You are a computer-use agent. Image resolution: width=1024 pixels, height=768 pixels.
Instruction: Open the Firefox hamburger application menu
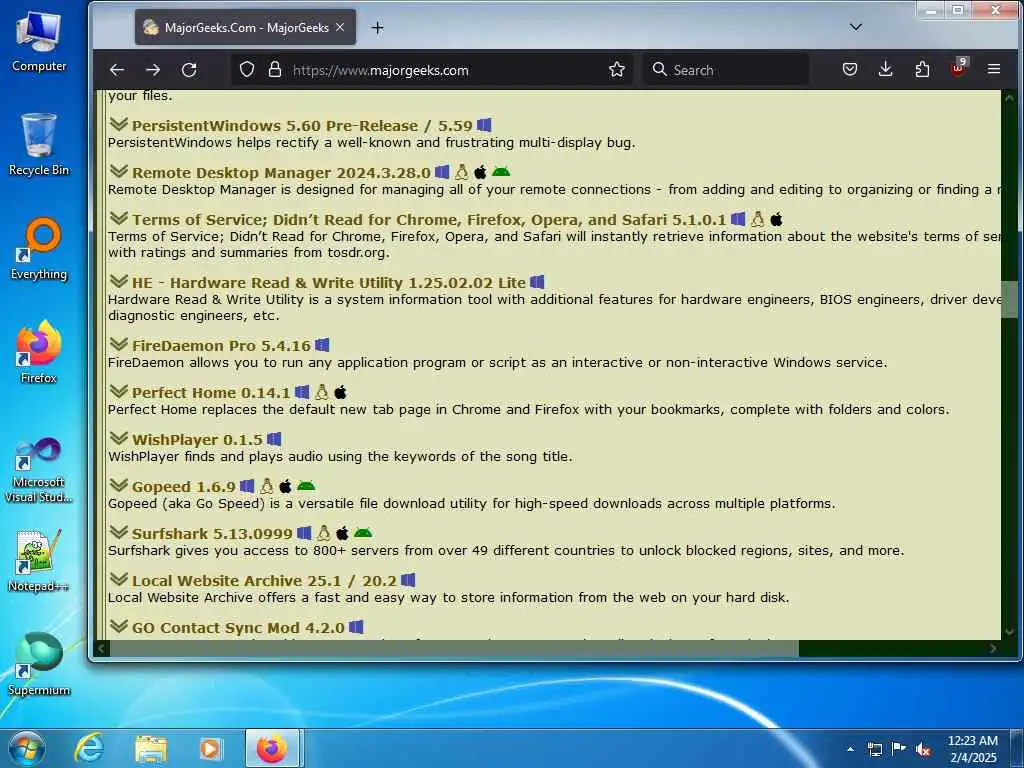click(994, 69)
